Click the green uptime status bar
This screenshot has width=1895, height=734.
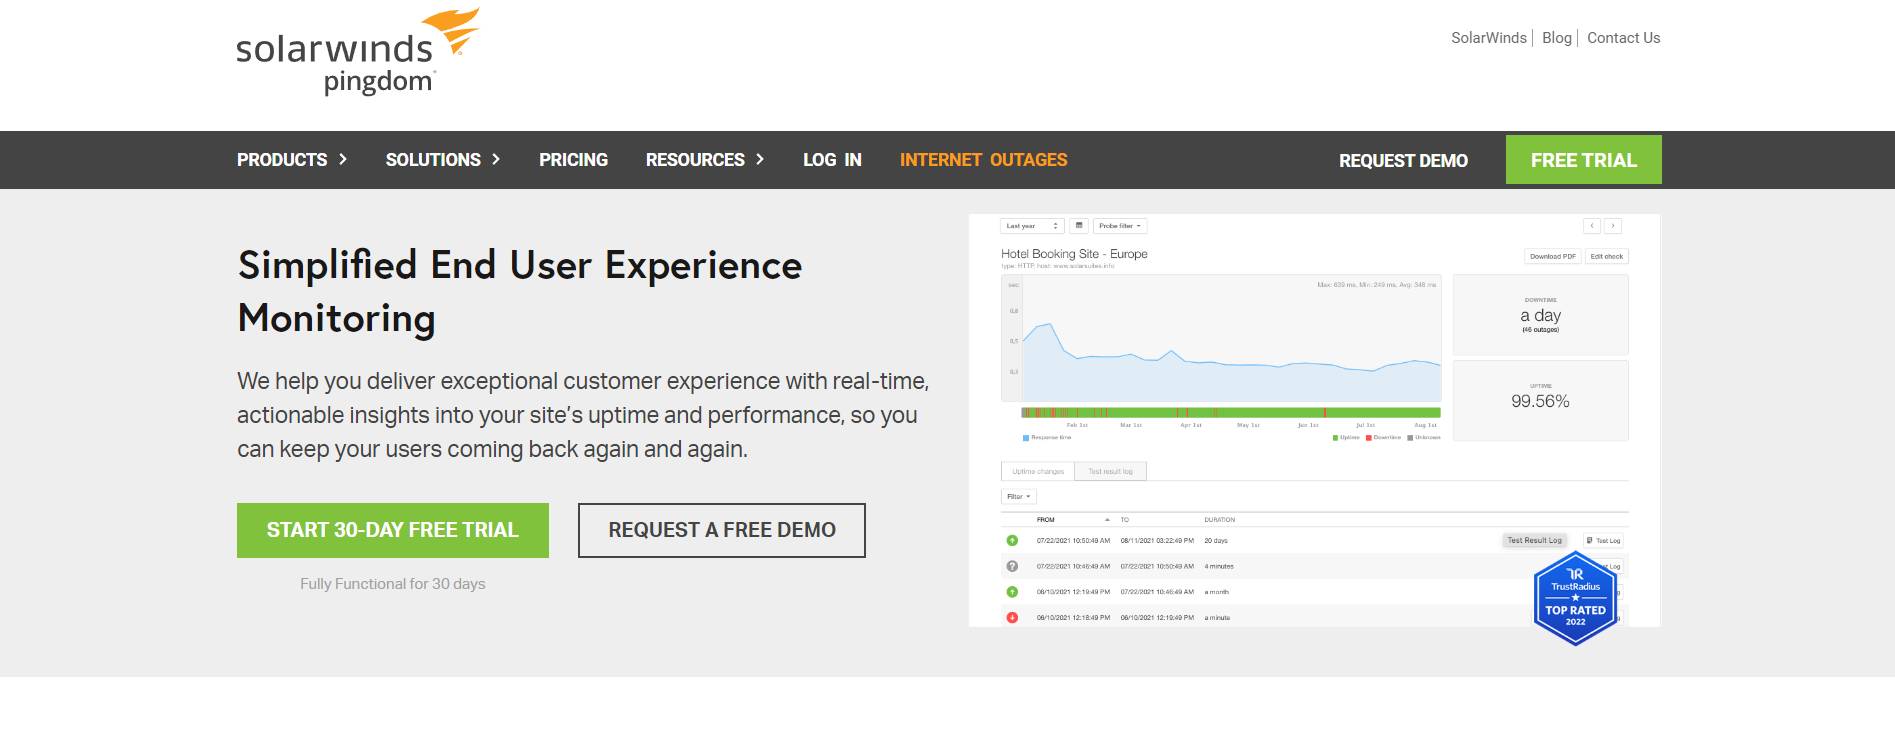pyautogui.click(x=1230, y=412)
